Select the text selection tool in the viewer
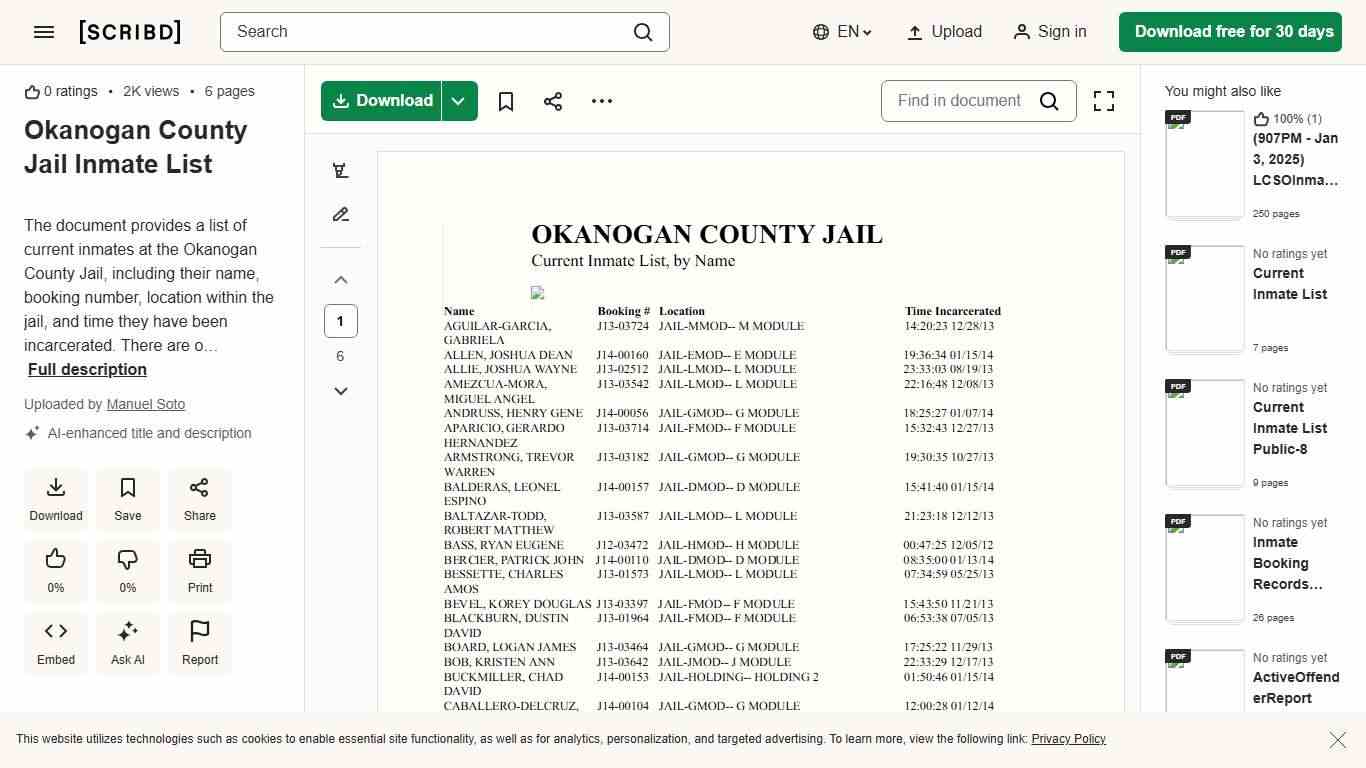 (x=340, y=170)
